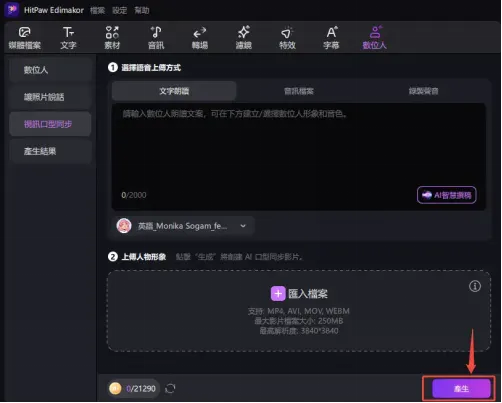Click the HitPaw Edimakor logo
Viewport: 502px width, 403px height.
click(12, 9)
